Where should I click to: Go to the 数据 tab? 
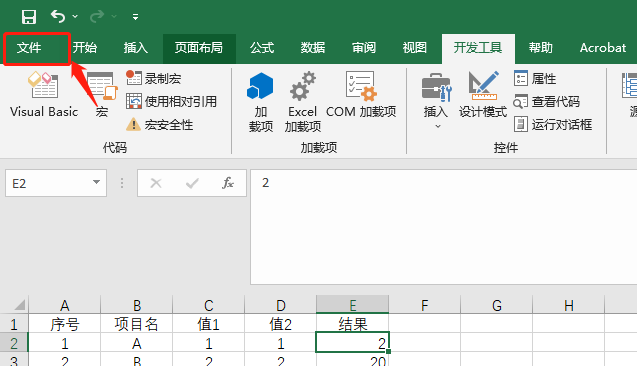coord(313,48)
